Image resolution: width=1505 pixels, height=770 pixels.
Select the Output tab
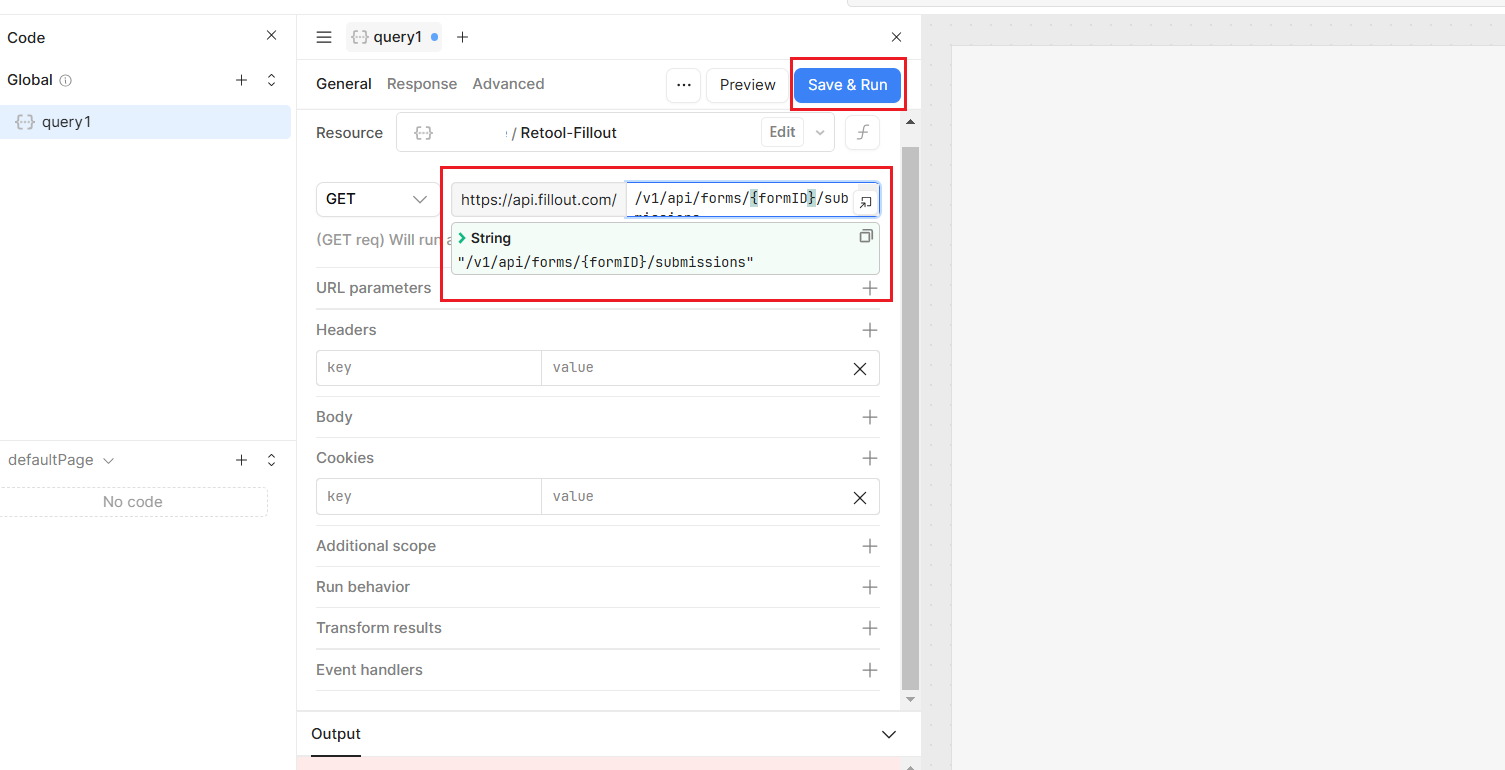pyautogui.click(x=336, y=734)
